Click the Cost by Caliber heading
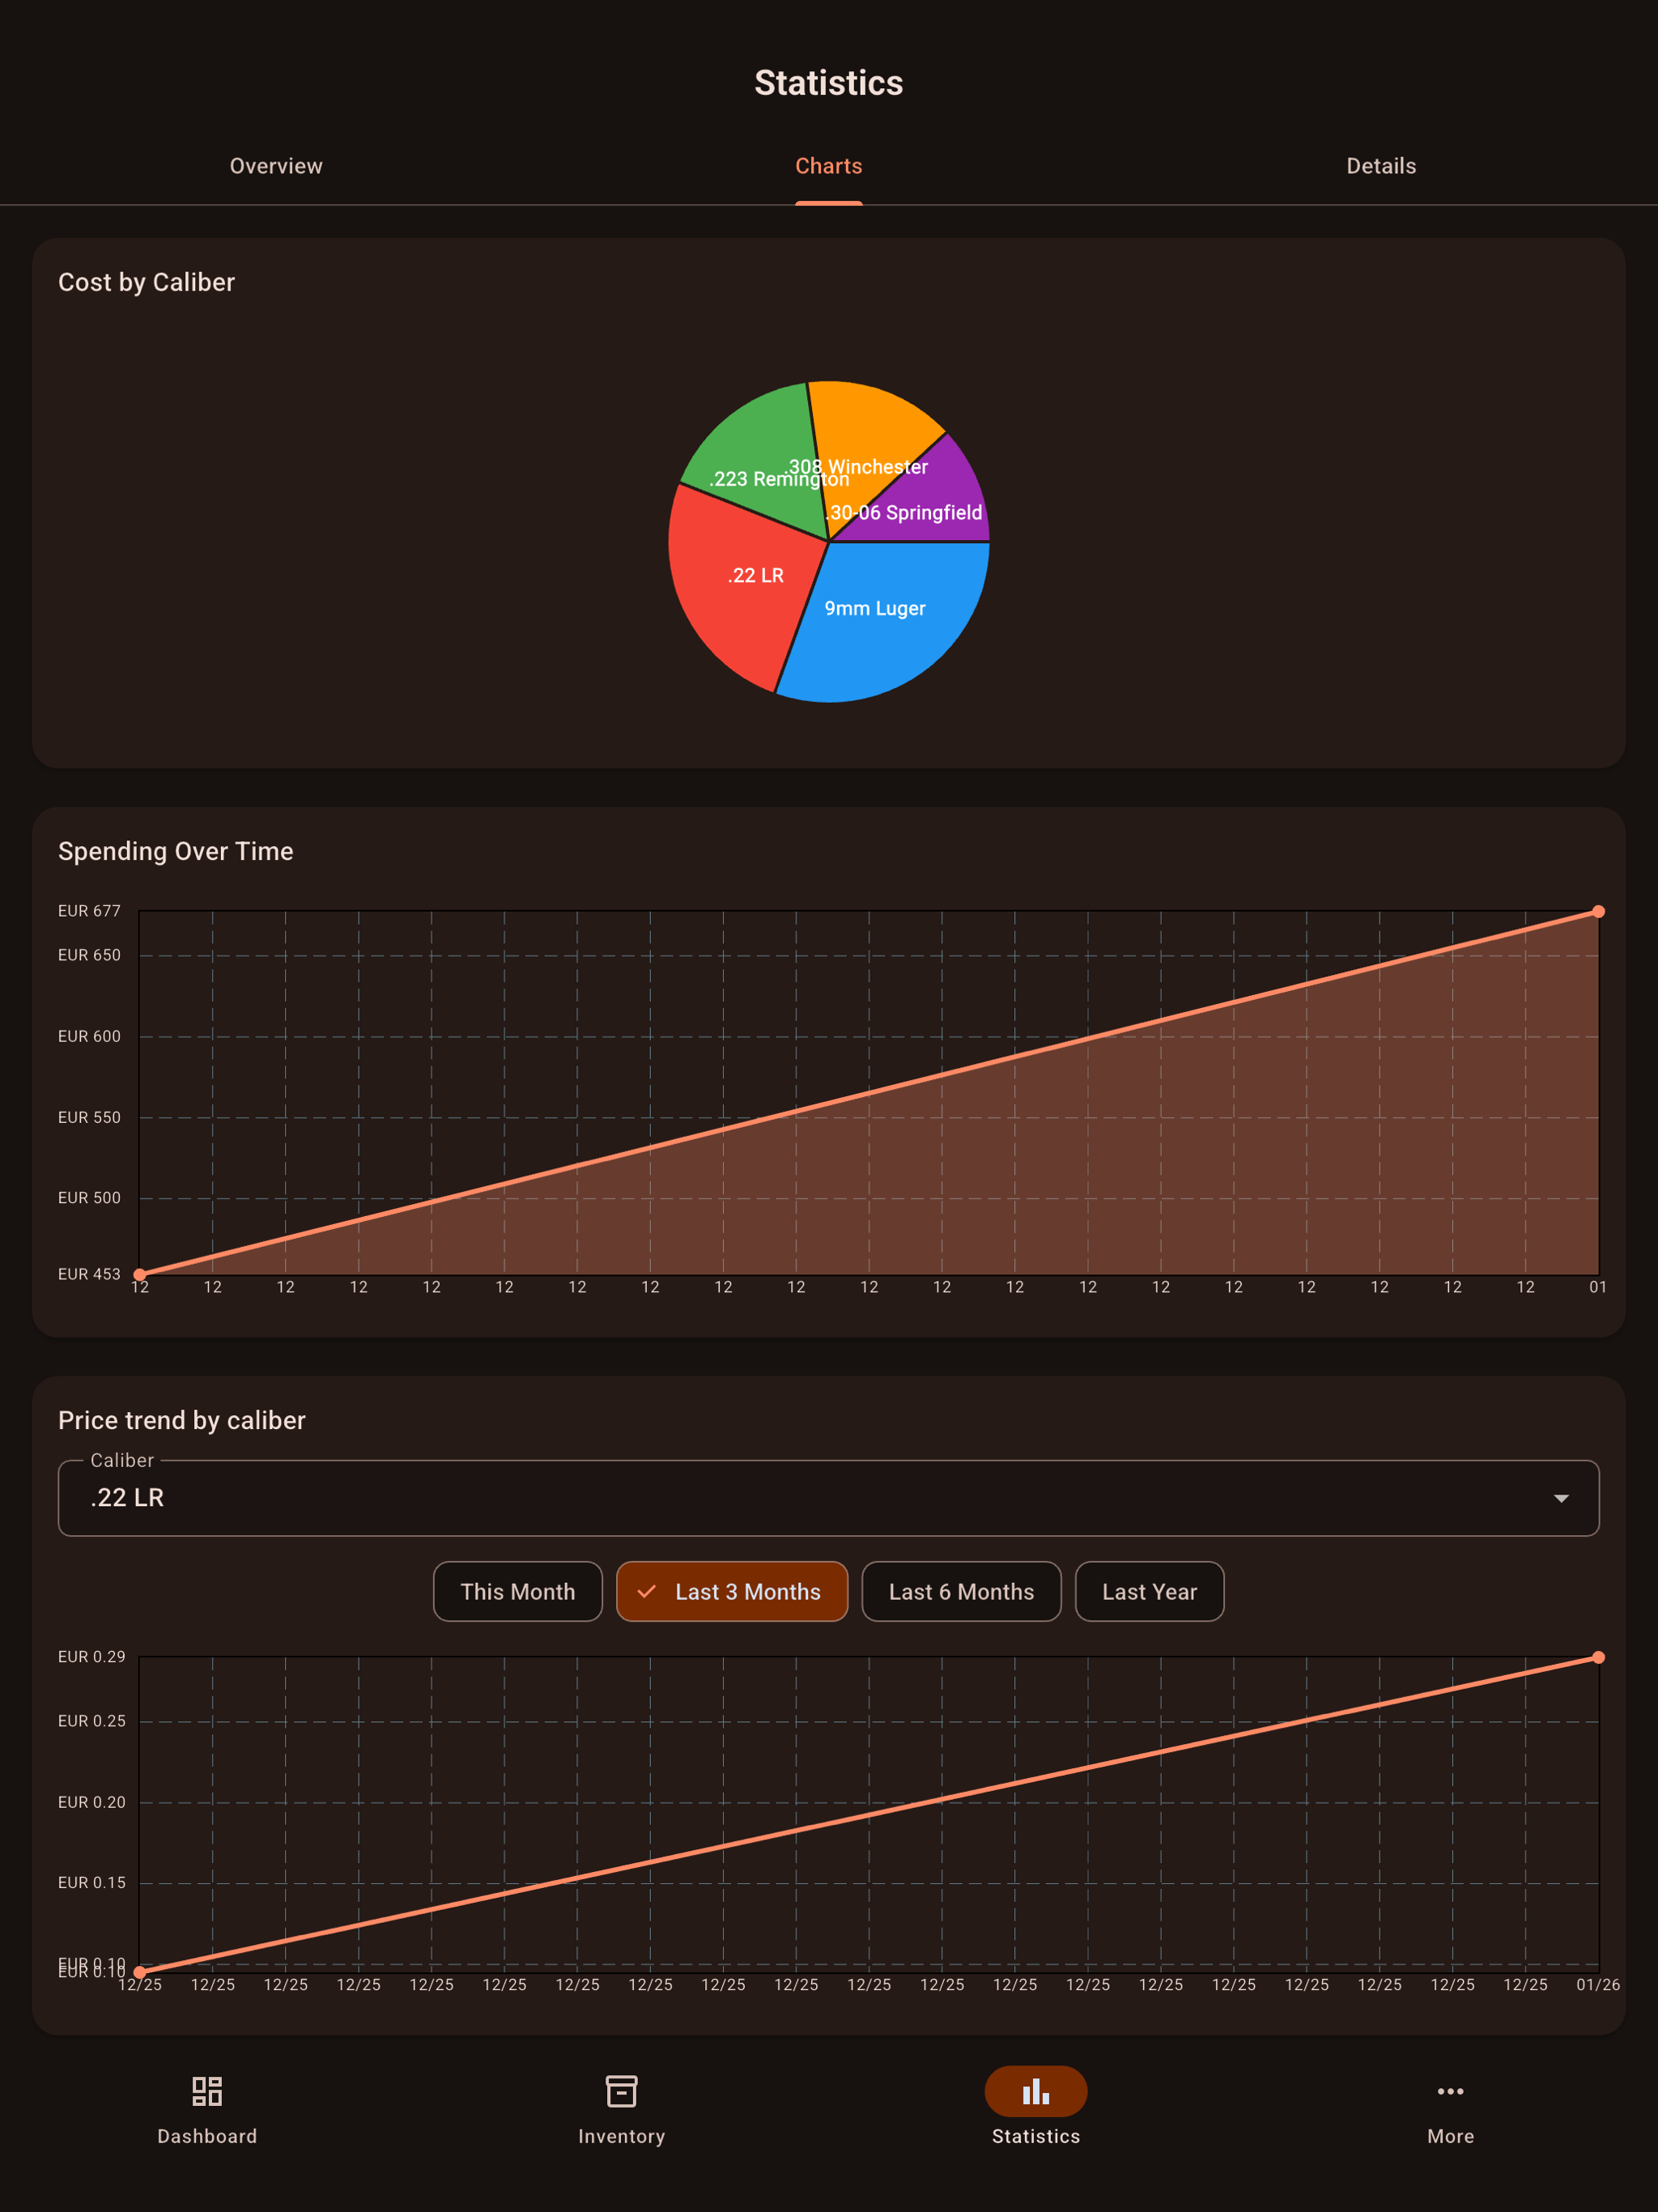 click(x=147, y=283)
